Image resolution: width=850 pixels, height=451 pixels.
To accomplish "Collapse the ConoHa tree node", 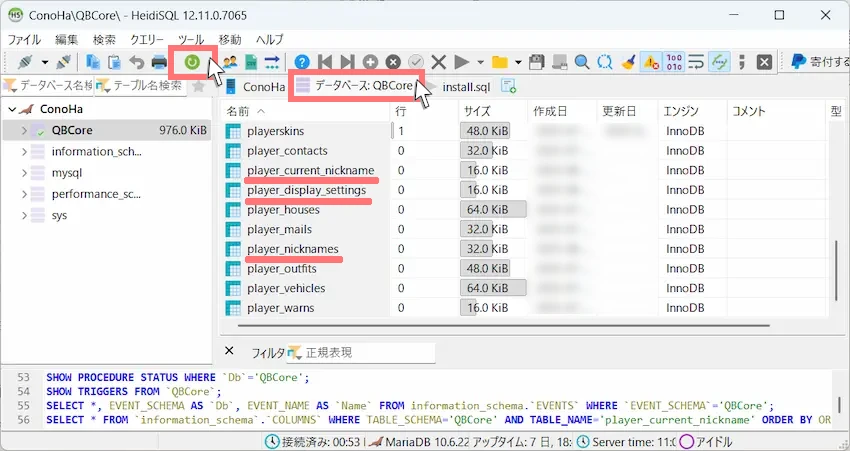I will (x=12, y=109).
